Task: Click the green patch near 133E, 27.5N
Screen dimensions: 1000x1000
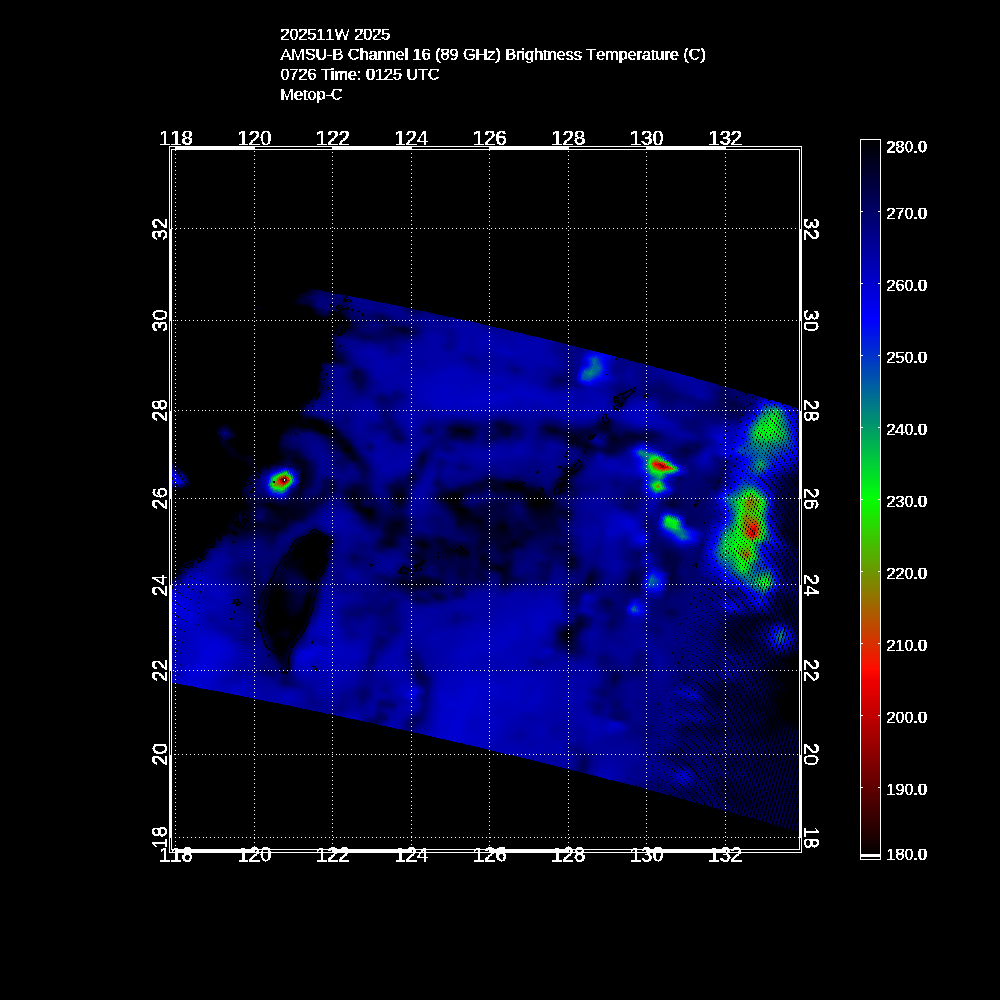Action: click(x=771, y=431)
